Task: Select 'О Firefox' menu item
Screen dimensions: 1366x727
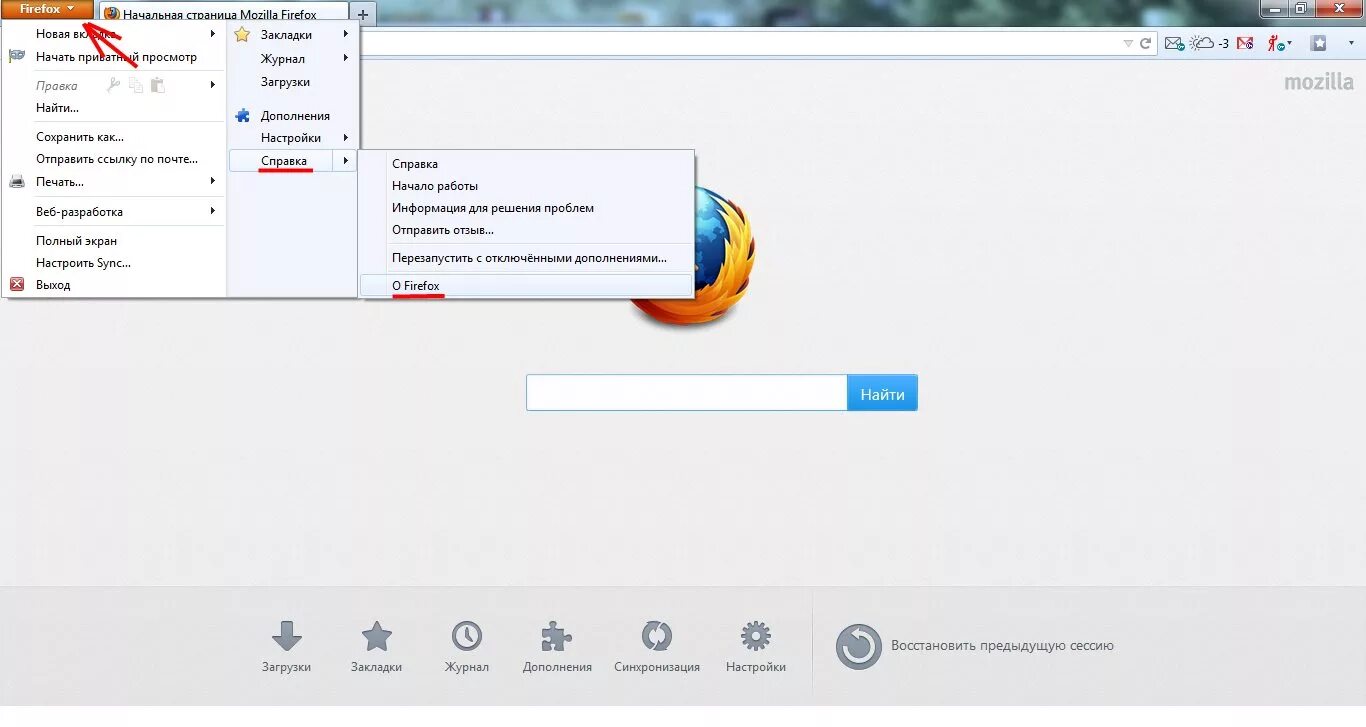Action: click(x=527, y=286)
